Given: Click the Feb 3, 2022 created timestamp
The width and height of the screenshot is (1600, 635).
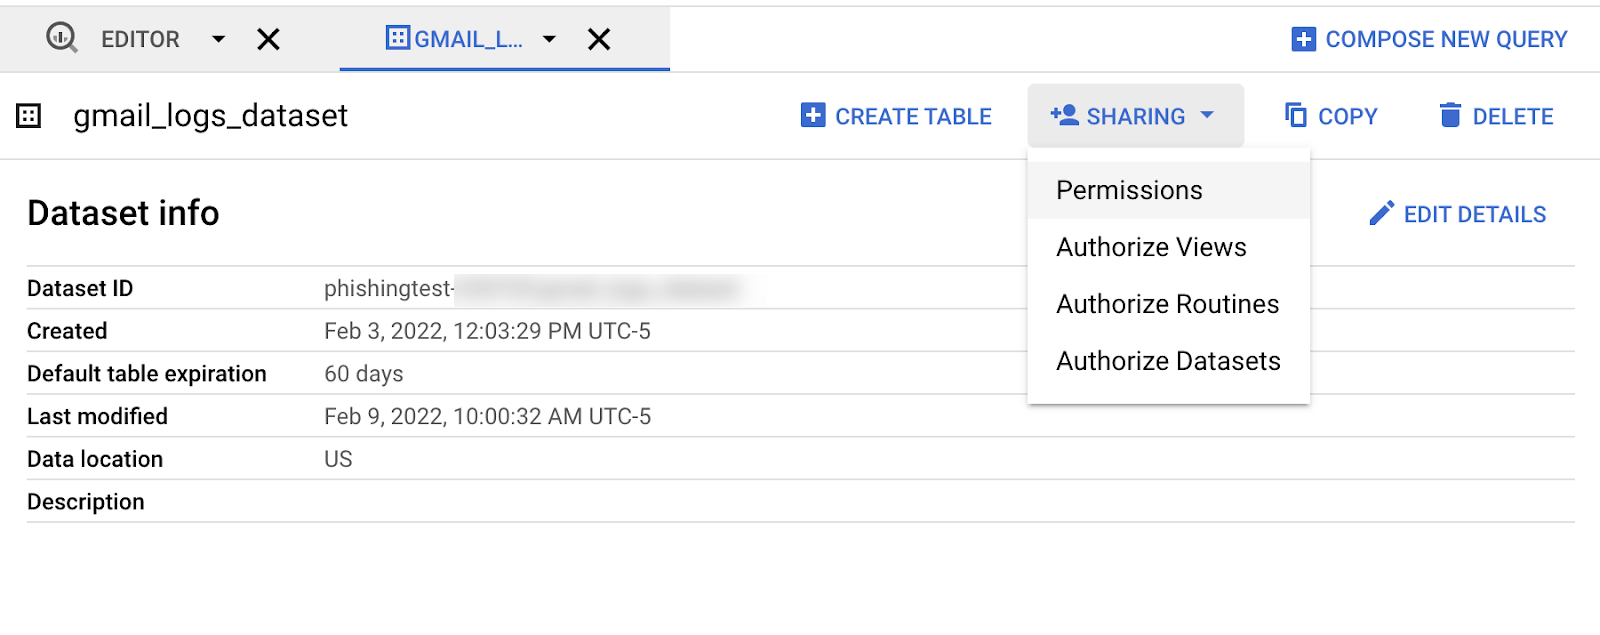Looking at the screenshot, I should tap(487, 331).
